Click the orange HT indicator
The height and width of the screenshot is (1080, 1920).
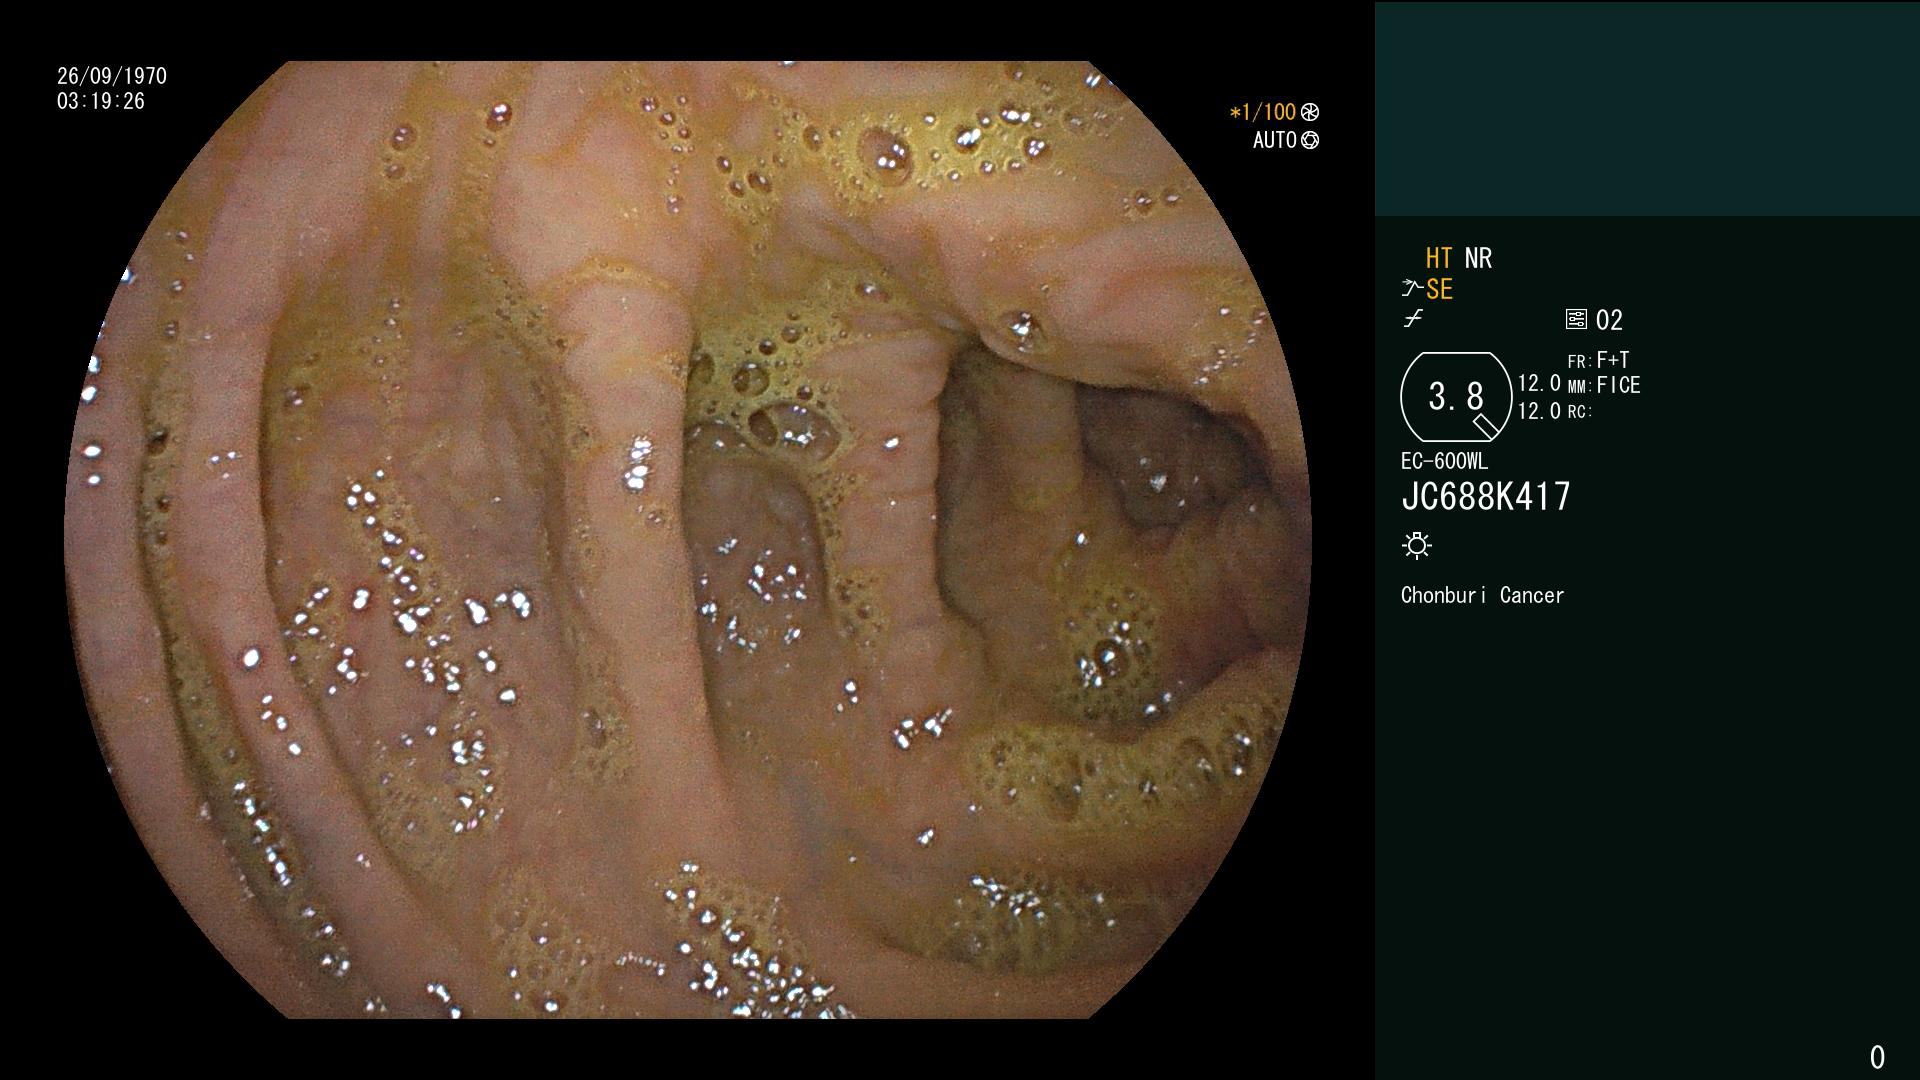point(1439,258)
